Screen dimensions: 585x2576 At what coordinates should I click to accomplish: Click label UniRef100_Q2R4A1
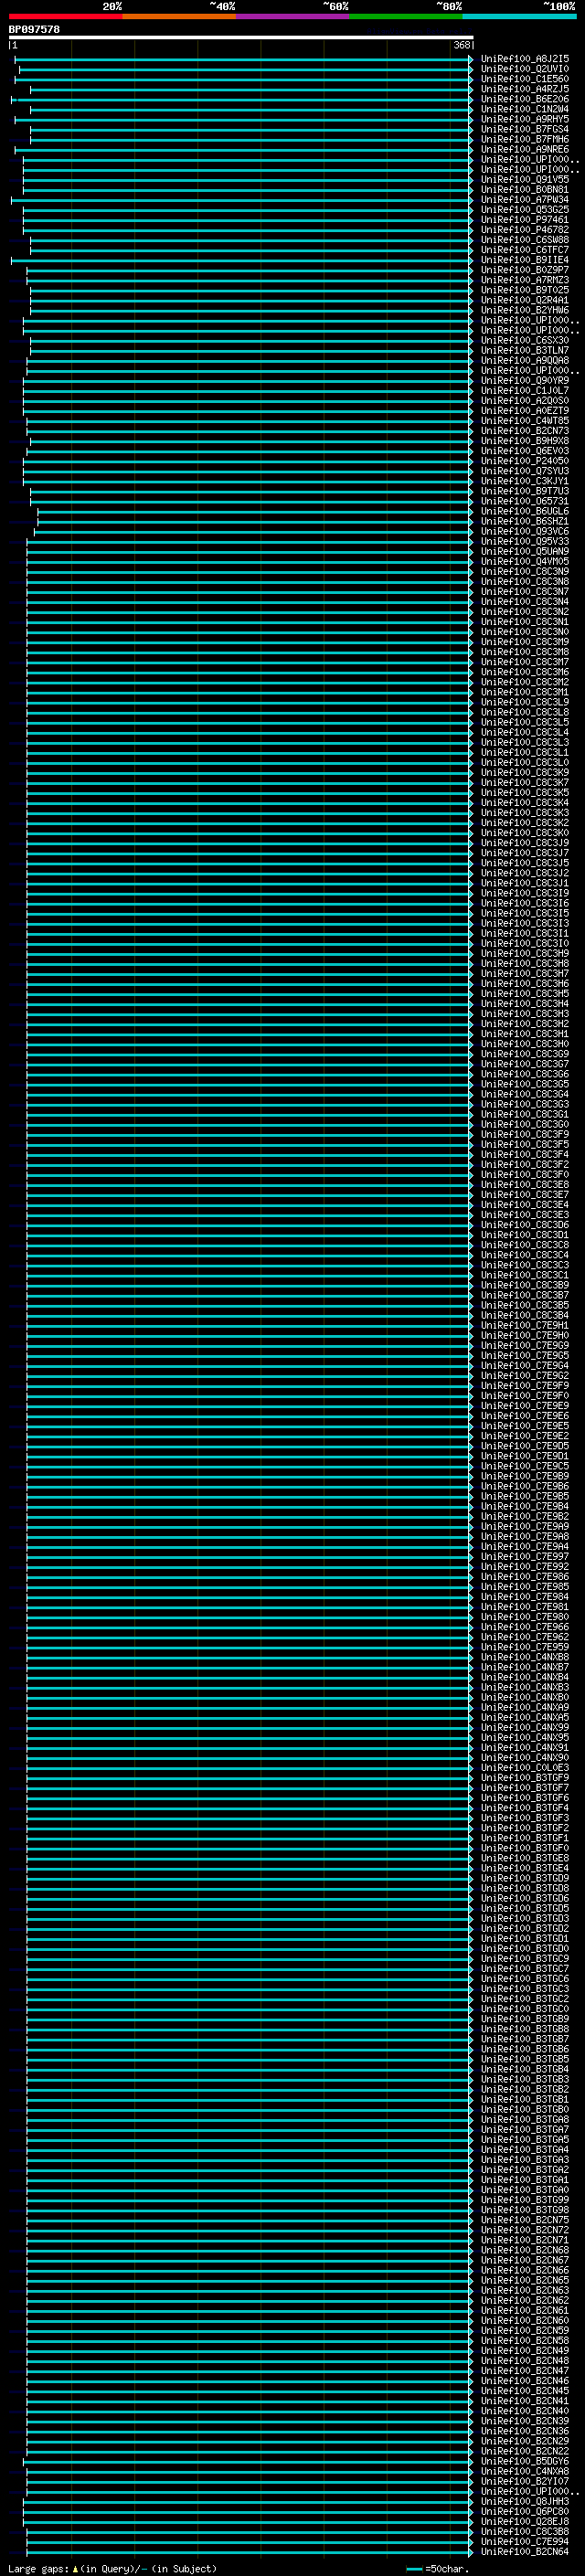pyautogui.click(x=525, y=300)
